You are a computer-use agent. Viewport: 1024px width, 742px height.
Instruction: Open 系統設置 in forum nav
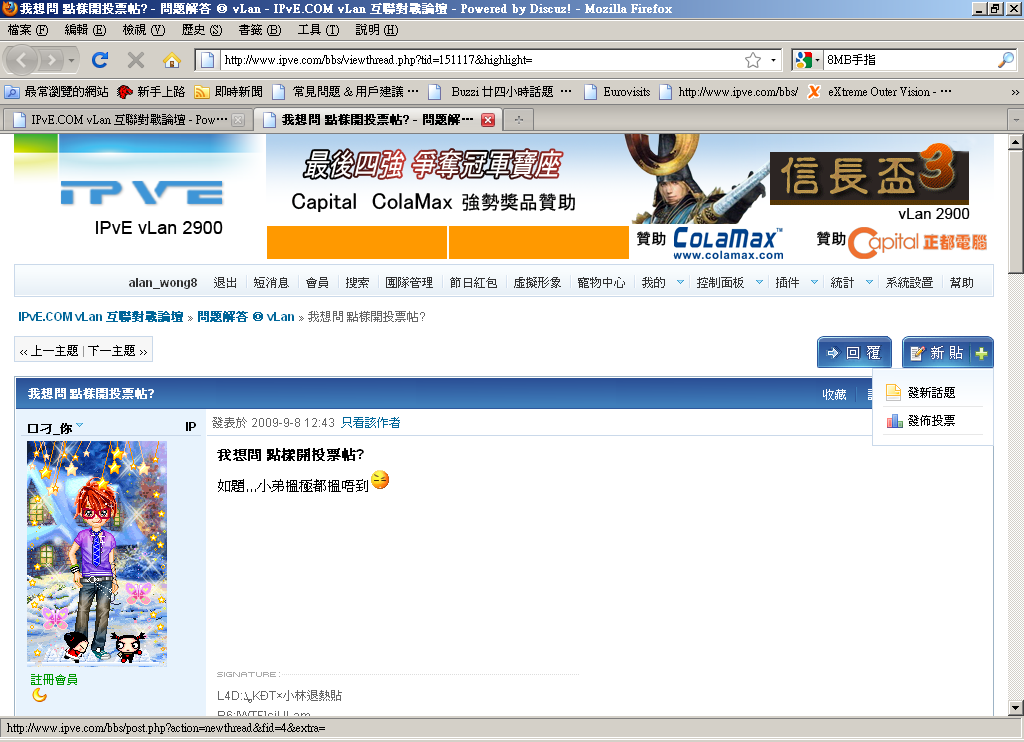tap(909, 283)
